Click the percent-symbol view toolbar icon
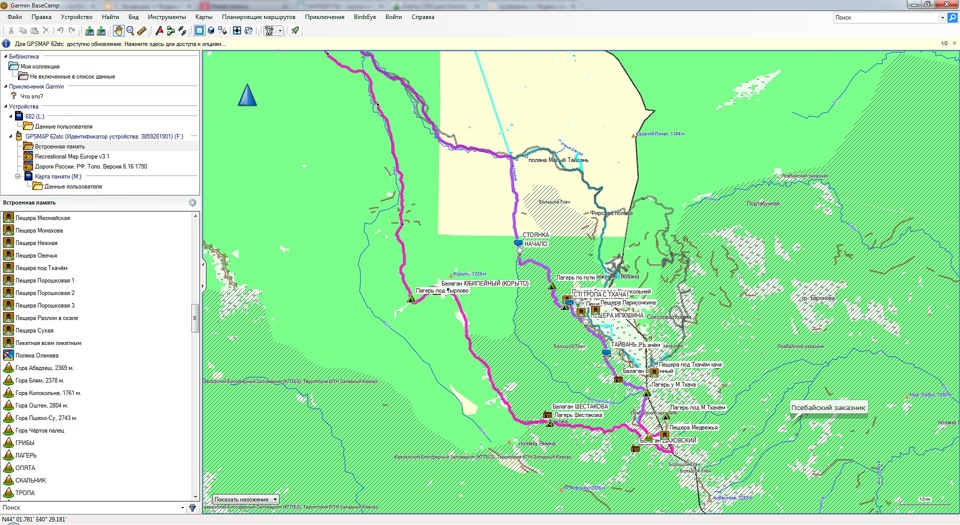 (223, 31)
